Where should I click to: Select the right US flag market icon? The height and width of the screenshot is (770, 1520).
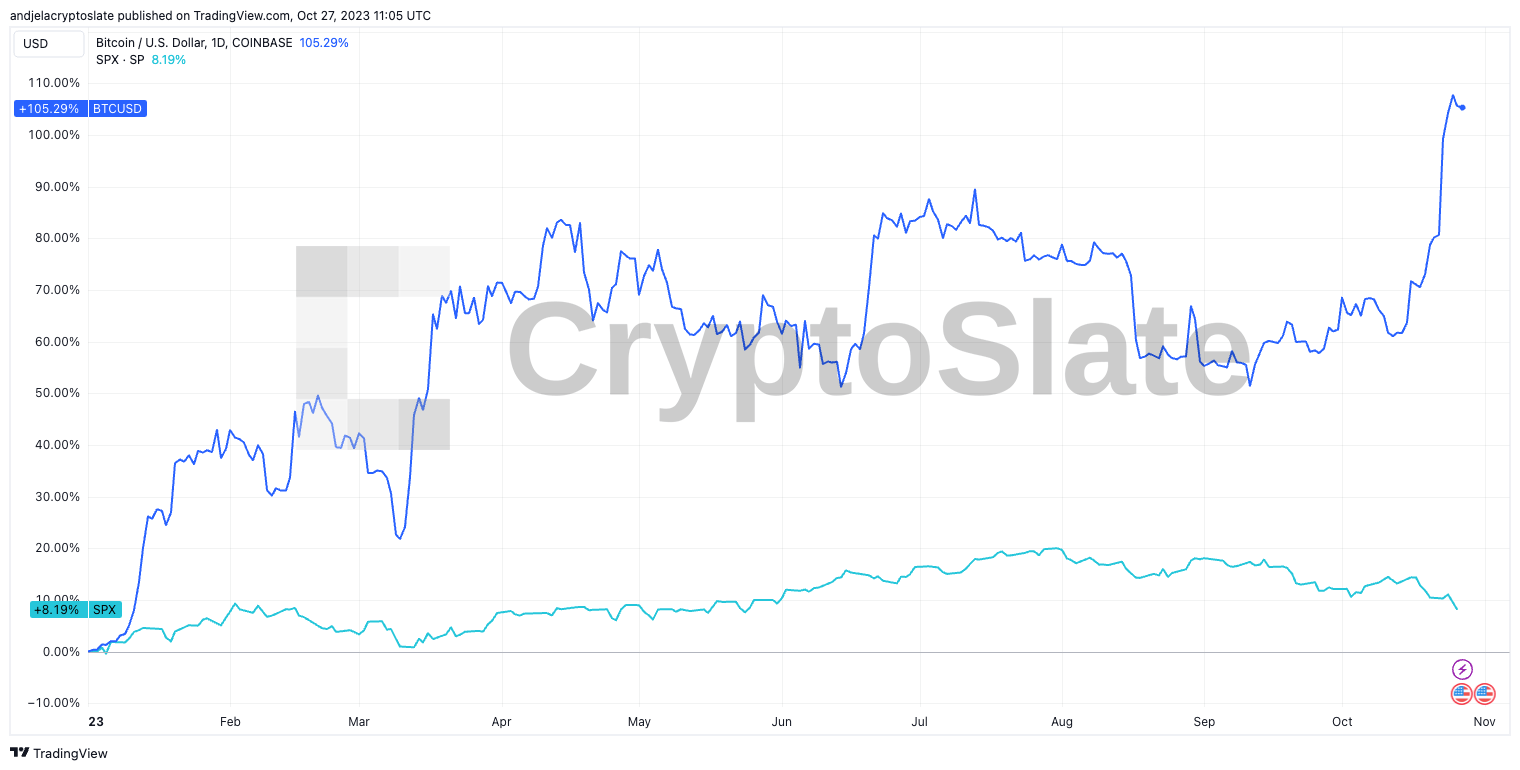[x=1484, y=693]
